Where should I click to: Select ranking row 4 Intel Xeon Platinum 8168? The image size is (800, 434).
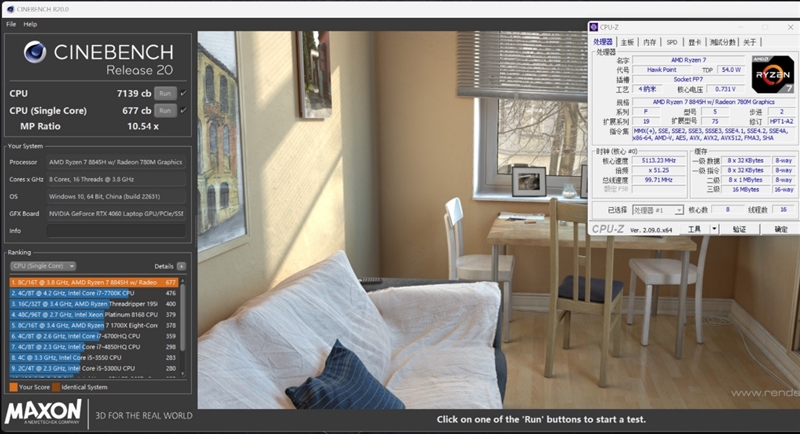(94, 315)
